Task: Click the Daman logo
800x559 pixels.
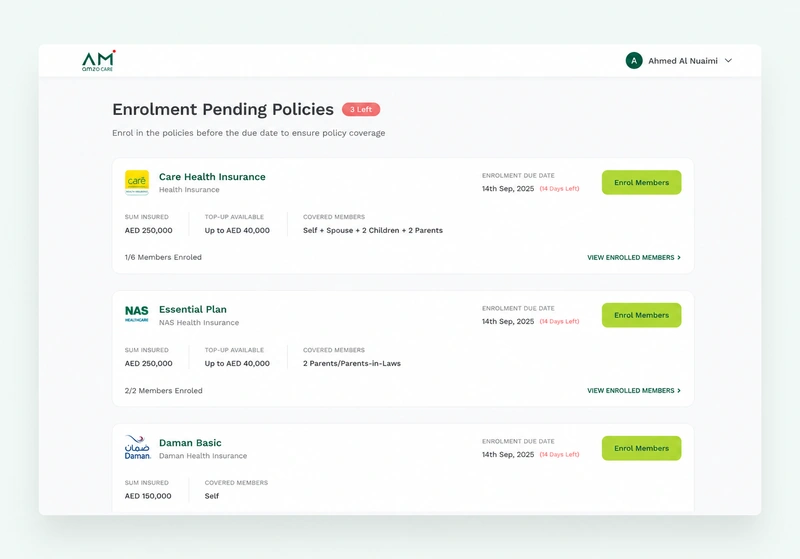Action: click(x=138, y=447)
